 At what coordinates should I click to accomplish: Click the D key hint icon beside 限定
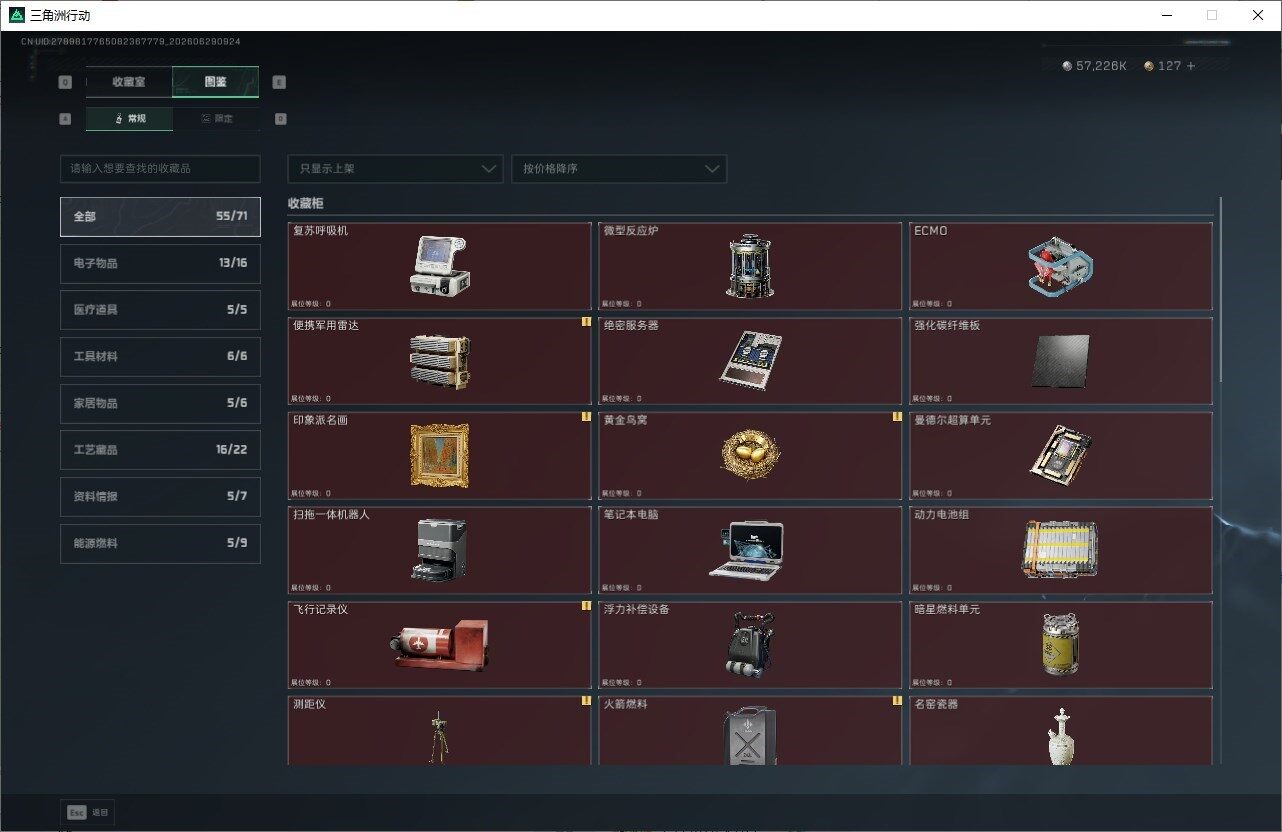[280, 118]
